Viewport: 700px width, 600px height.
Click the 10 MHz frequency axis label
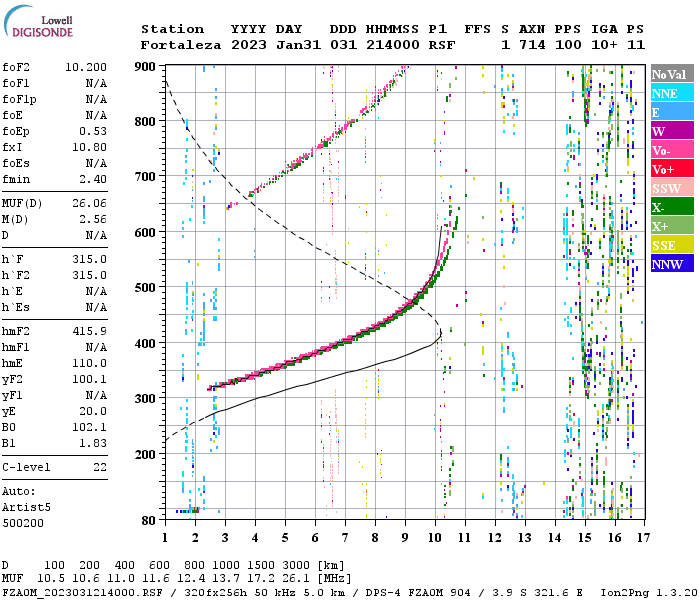tap(435, 538)
